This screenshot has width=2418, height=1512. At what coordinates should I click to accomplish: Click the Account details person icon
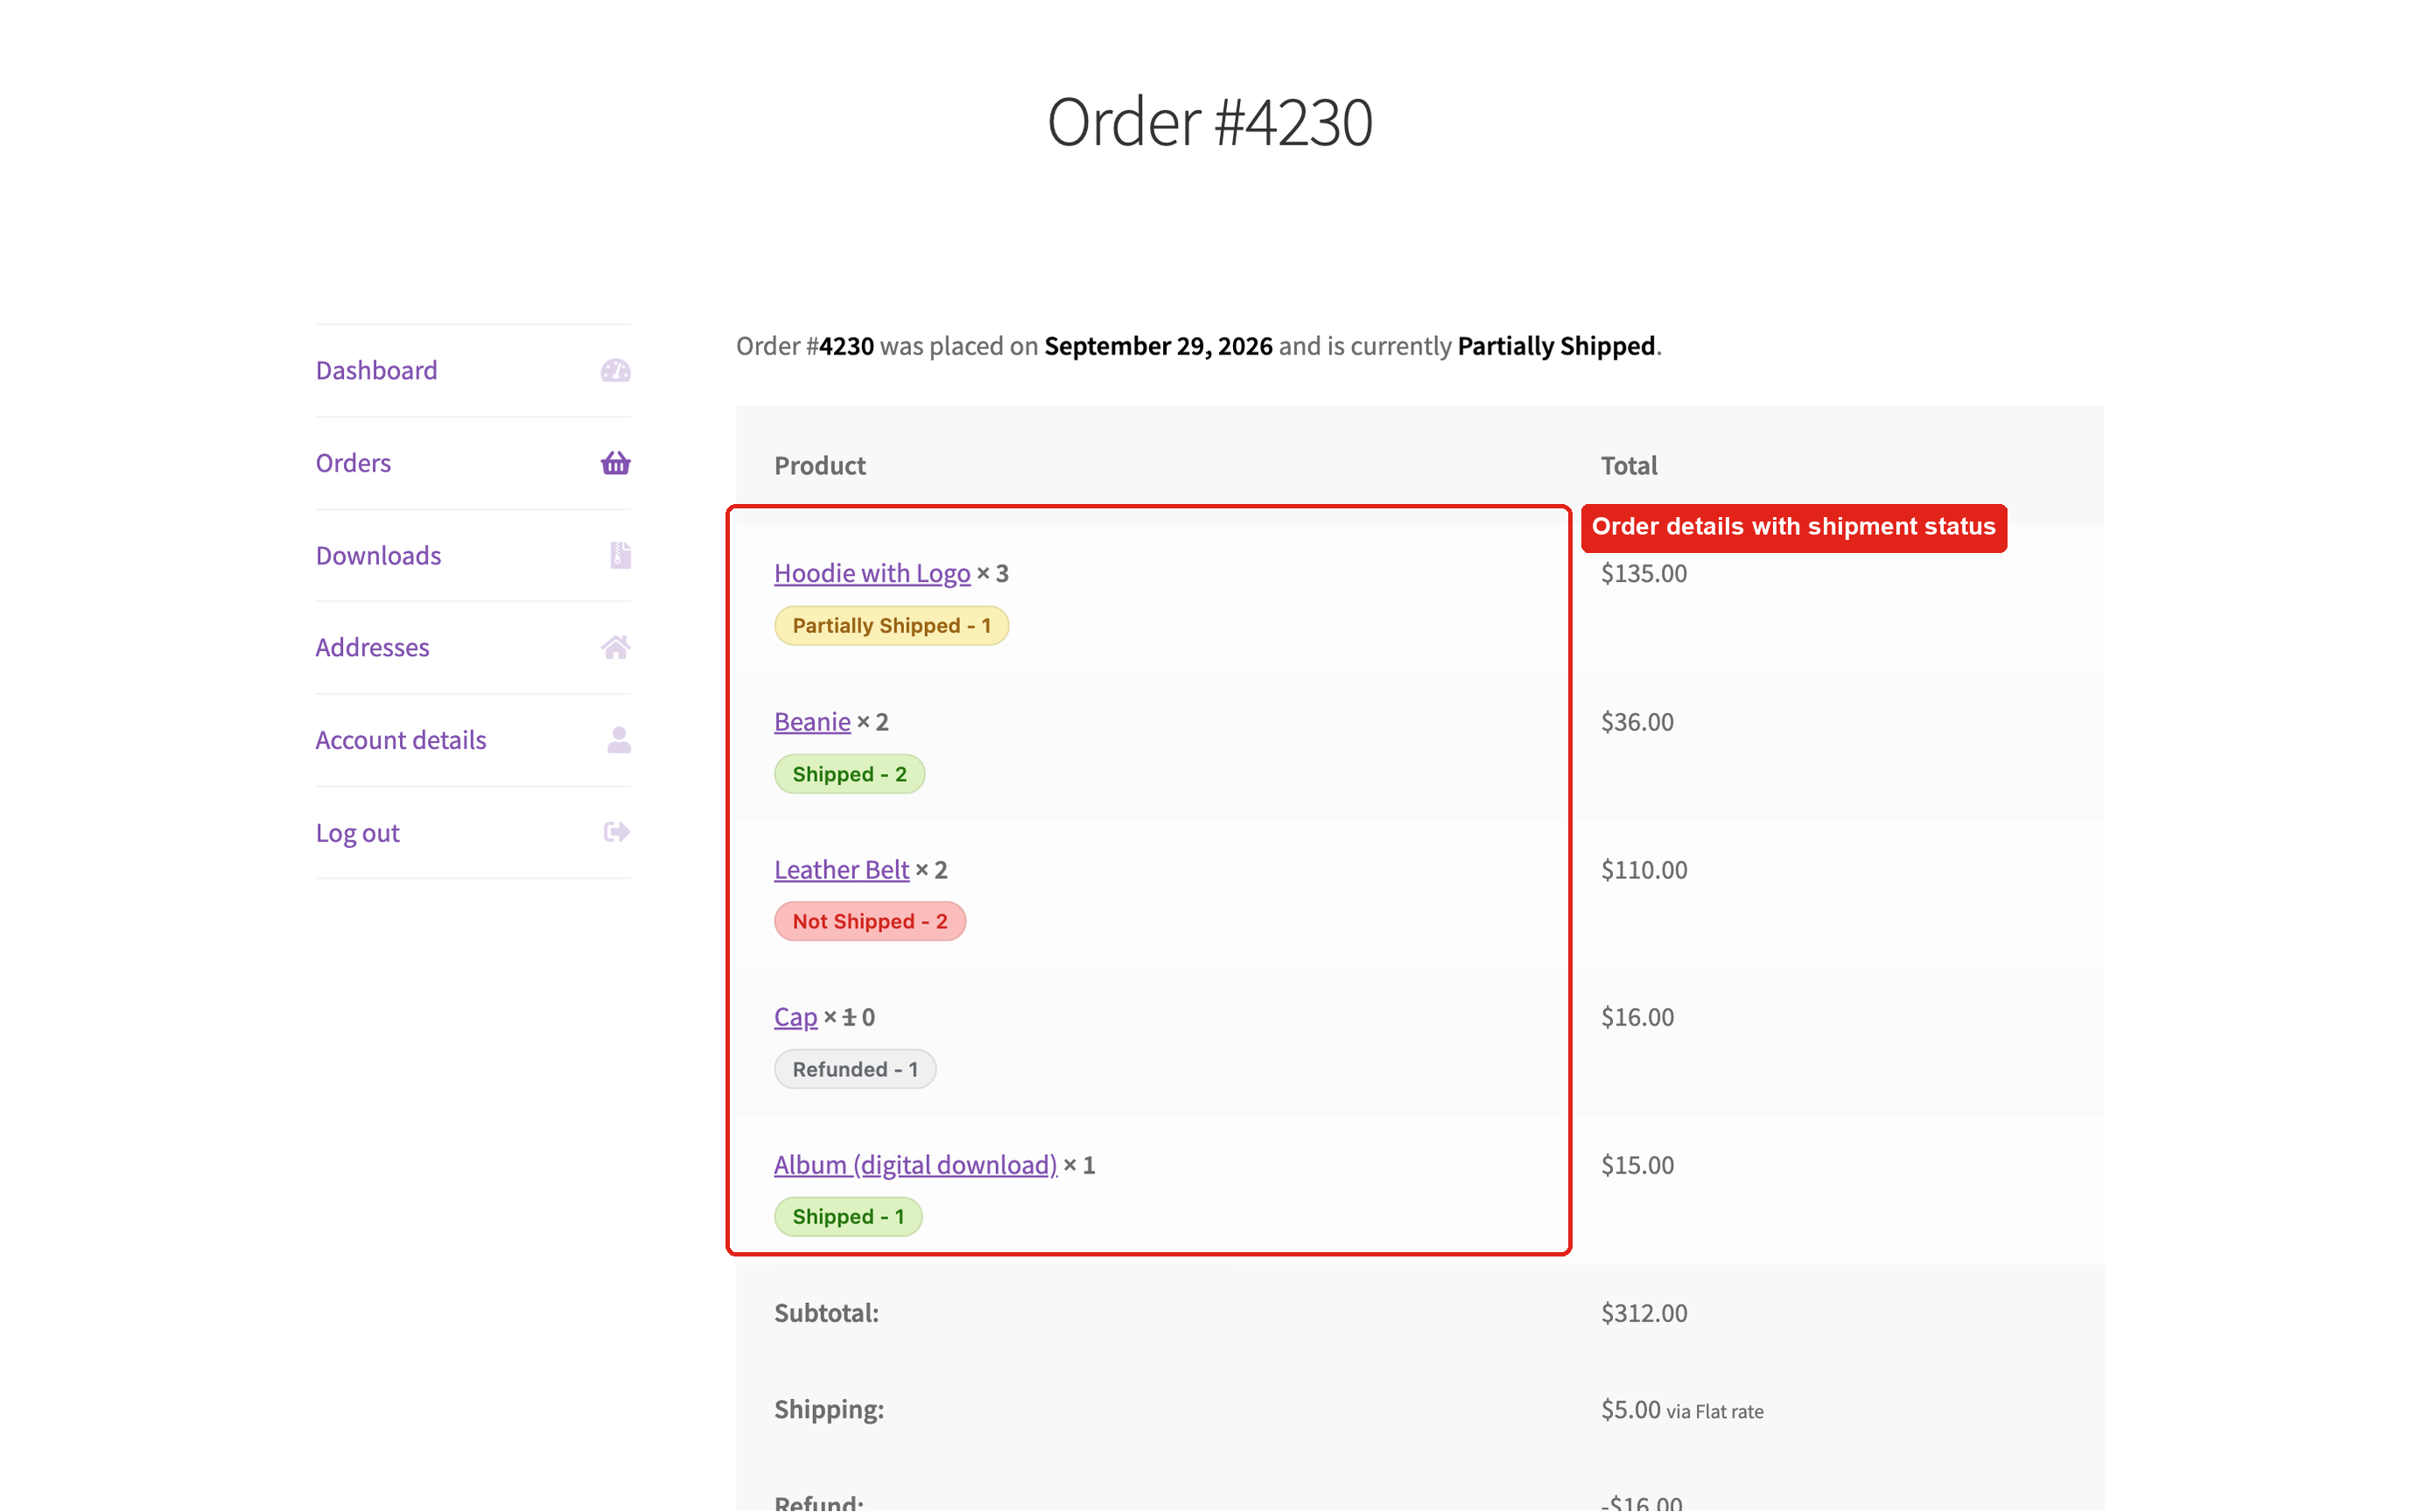619,740
